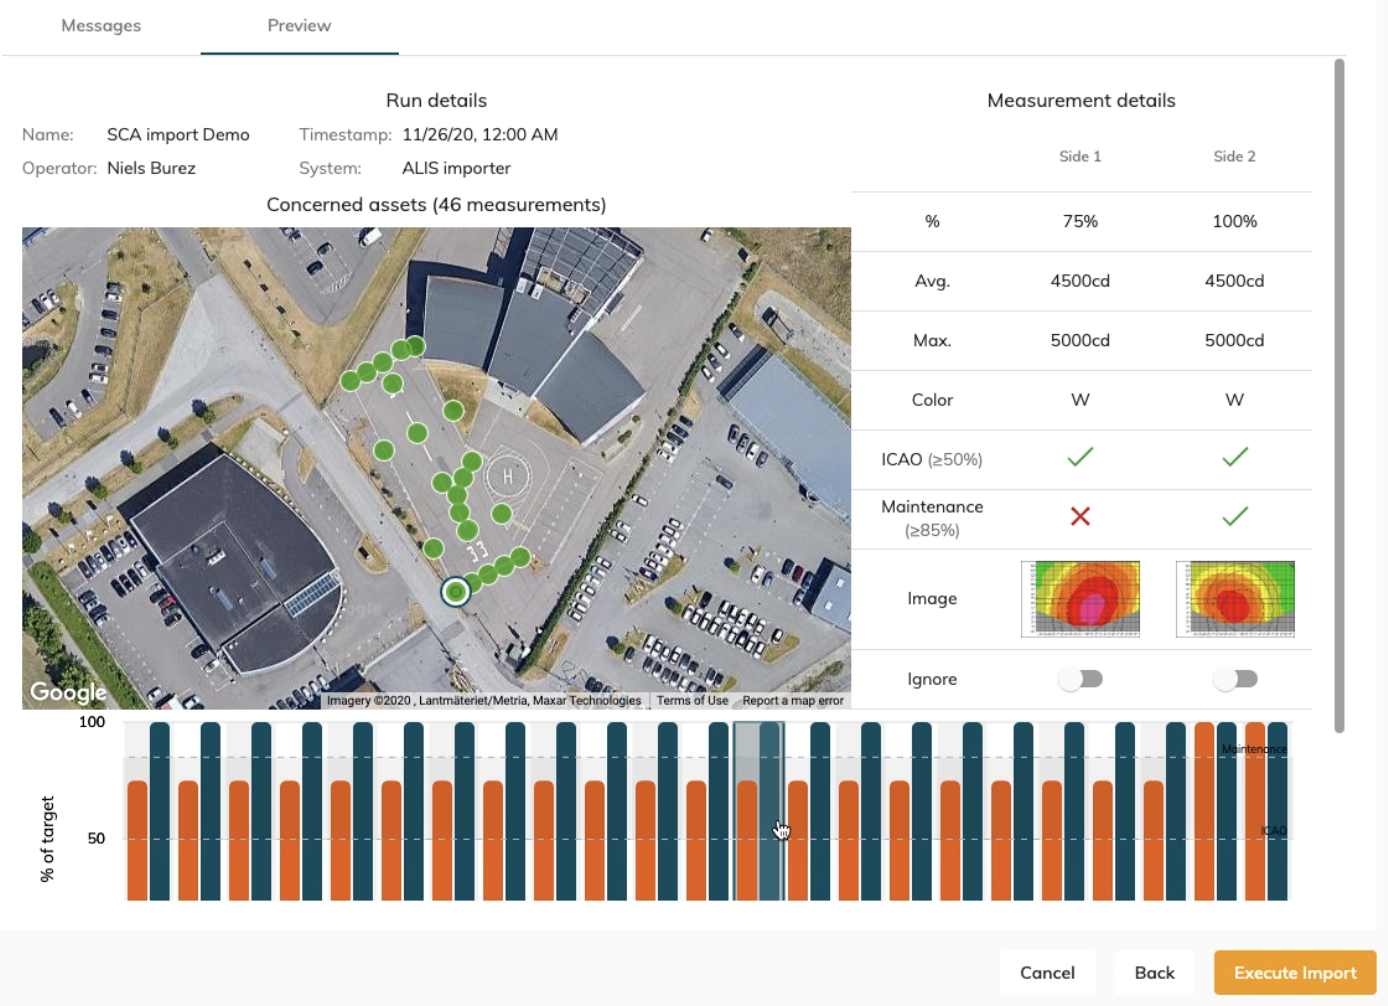Open the Side 1 heatmap image thumbnail
Screen dimensions: 1388x1006
1080,599
